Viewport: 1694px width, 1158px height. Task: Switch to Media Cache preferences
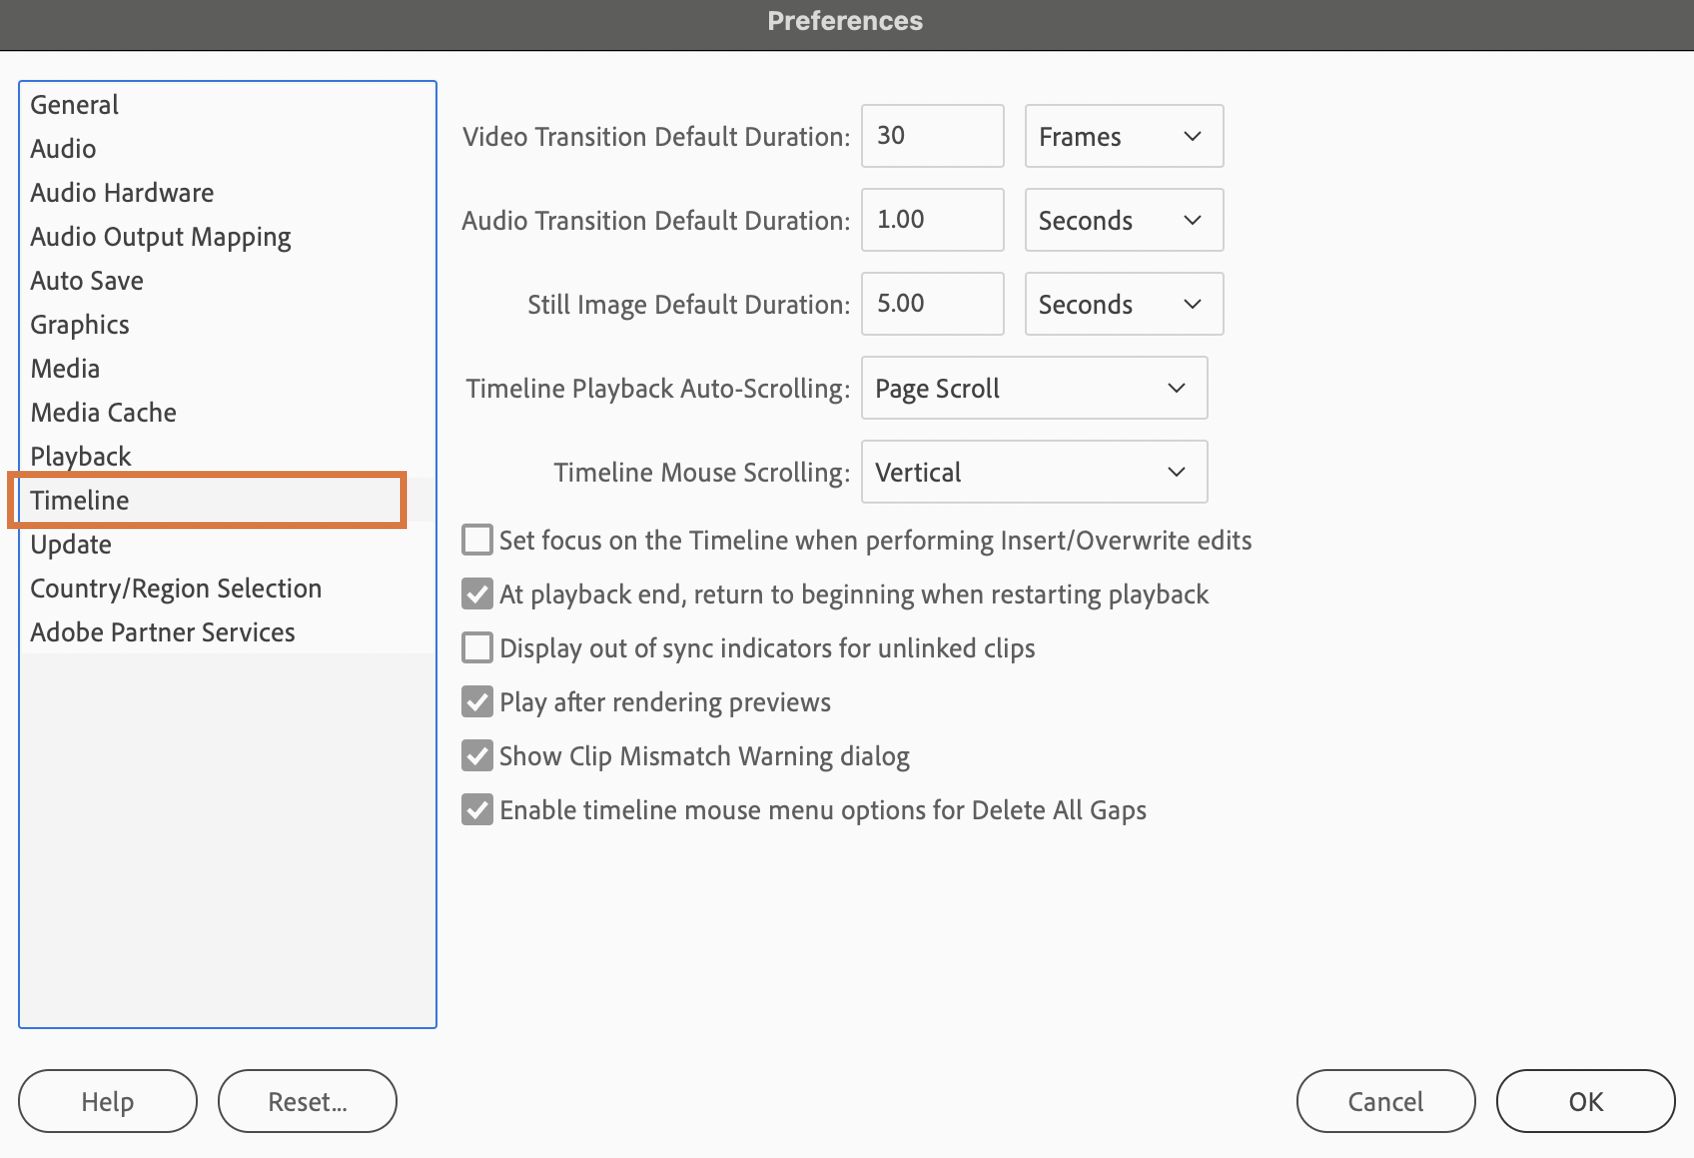point(103,413)
